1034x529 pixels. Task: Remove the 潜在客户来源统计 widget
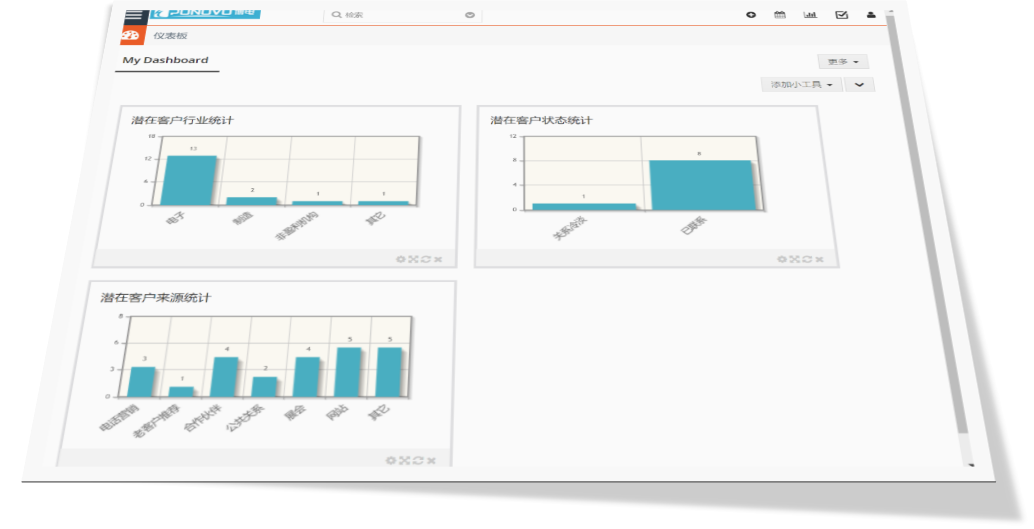click(x=431, y=461)
